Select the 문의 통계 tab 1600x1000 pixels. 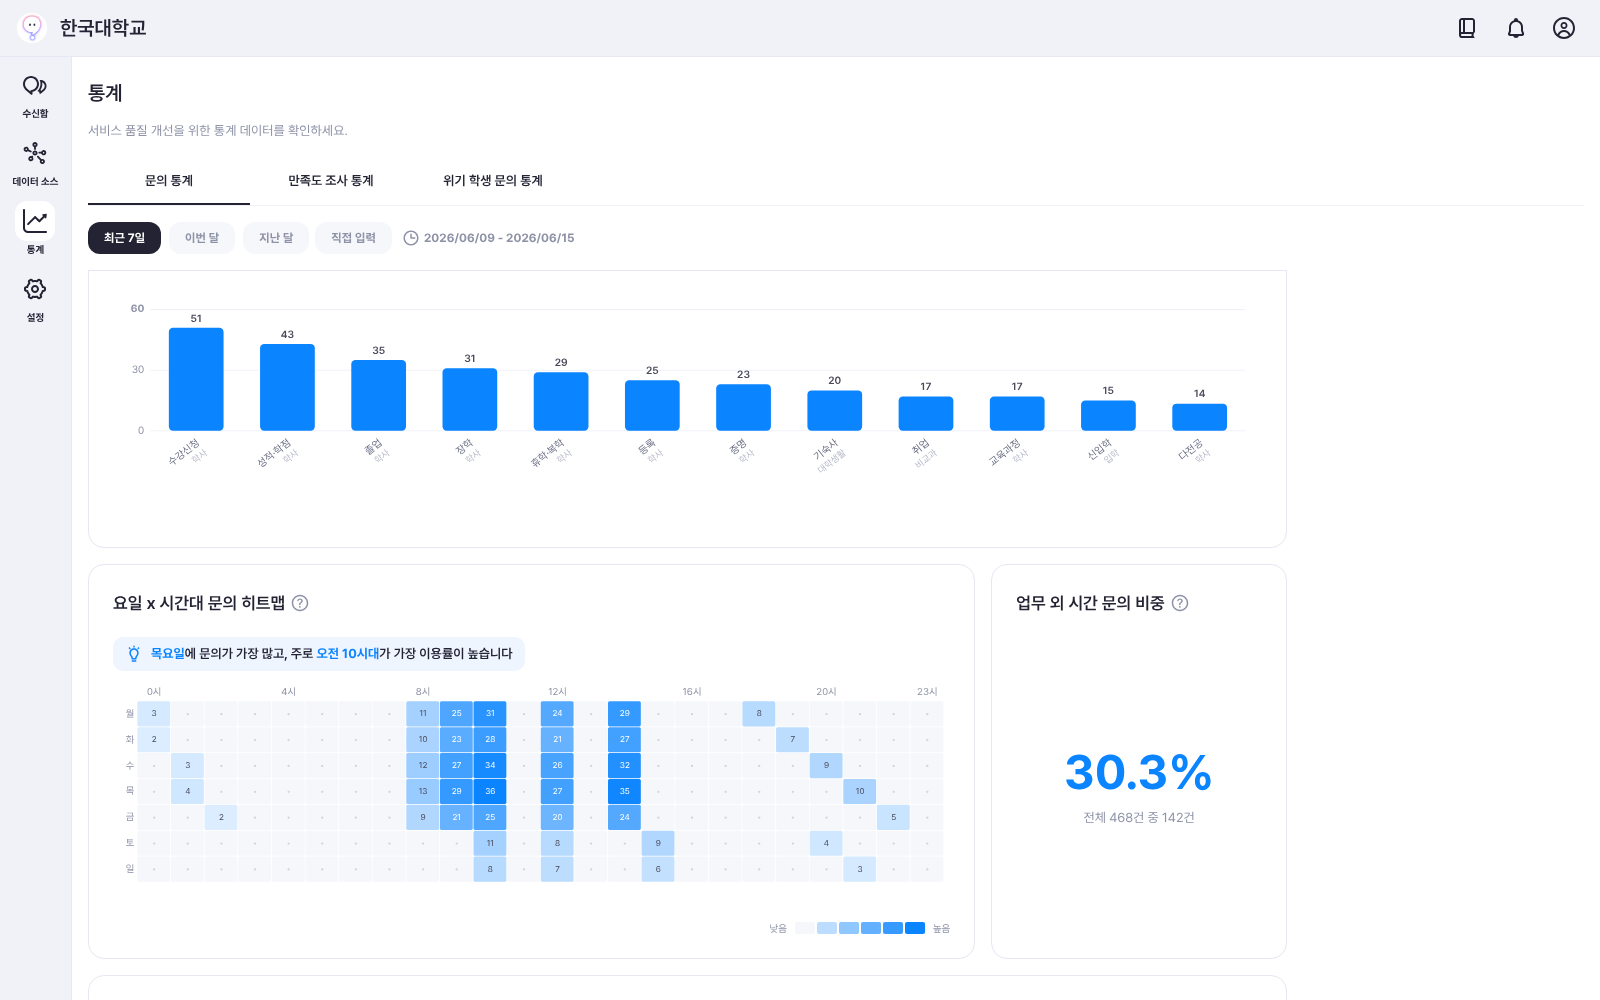click(169, 181)
